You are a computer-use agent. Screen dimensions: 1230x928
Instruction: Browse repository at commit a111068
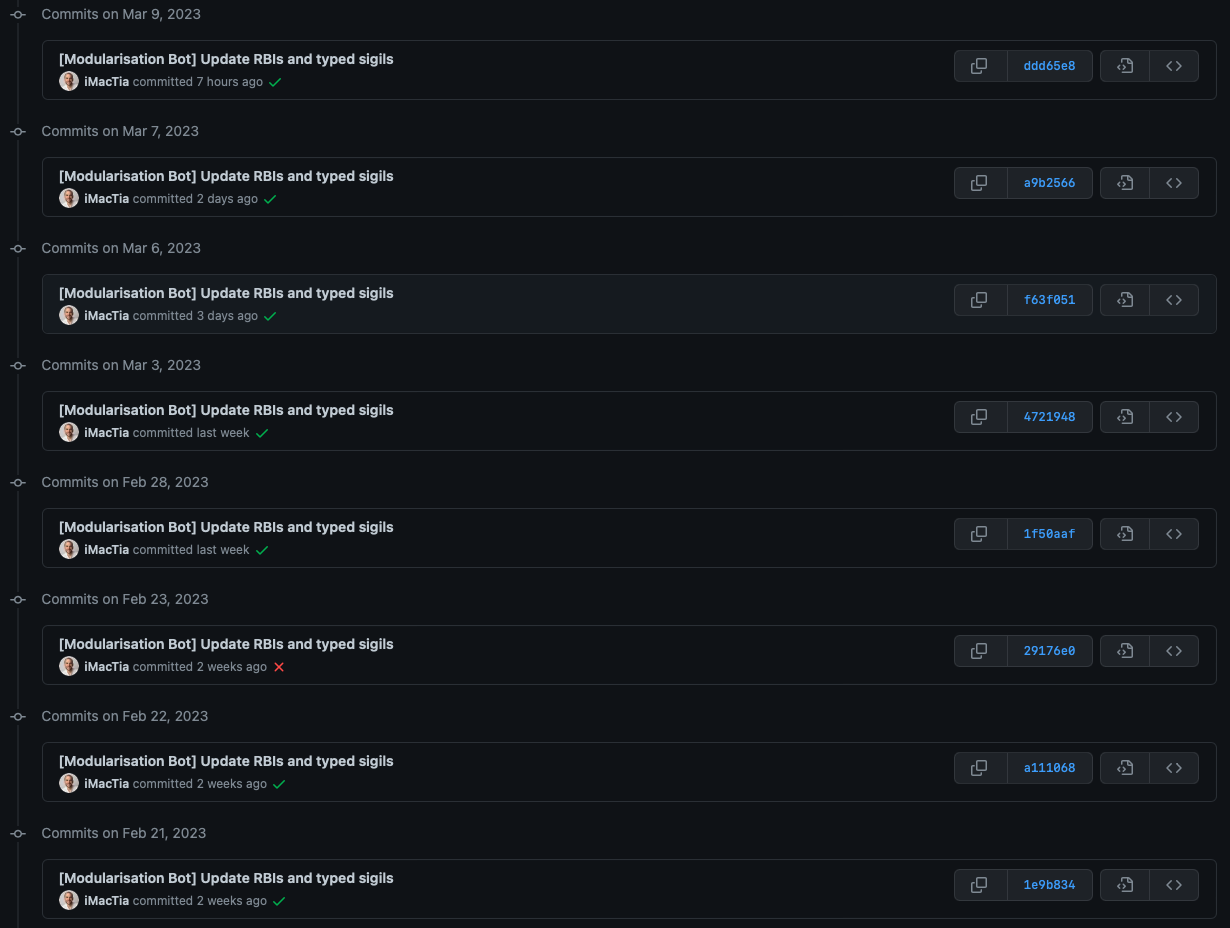[x=1174, y=767]
